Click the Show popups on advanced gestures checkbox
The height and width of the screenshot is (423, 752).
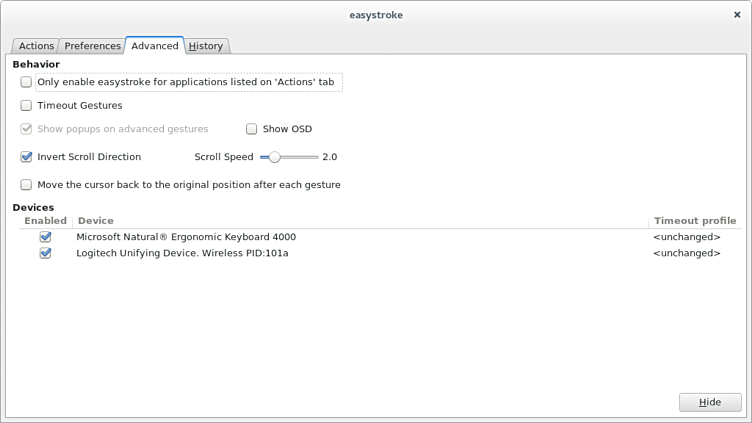click(27, 129)
